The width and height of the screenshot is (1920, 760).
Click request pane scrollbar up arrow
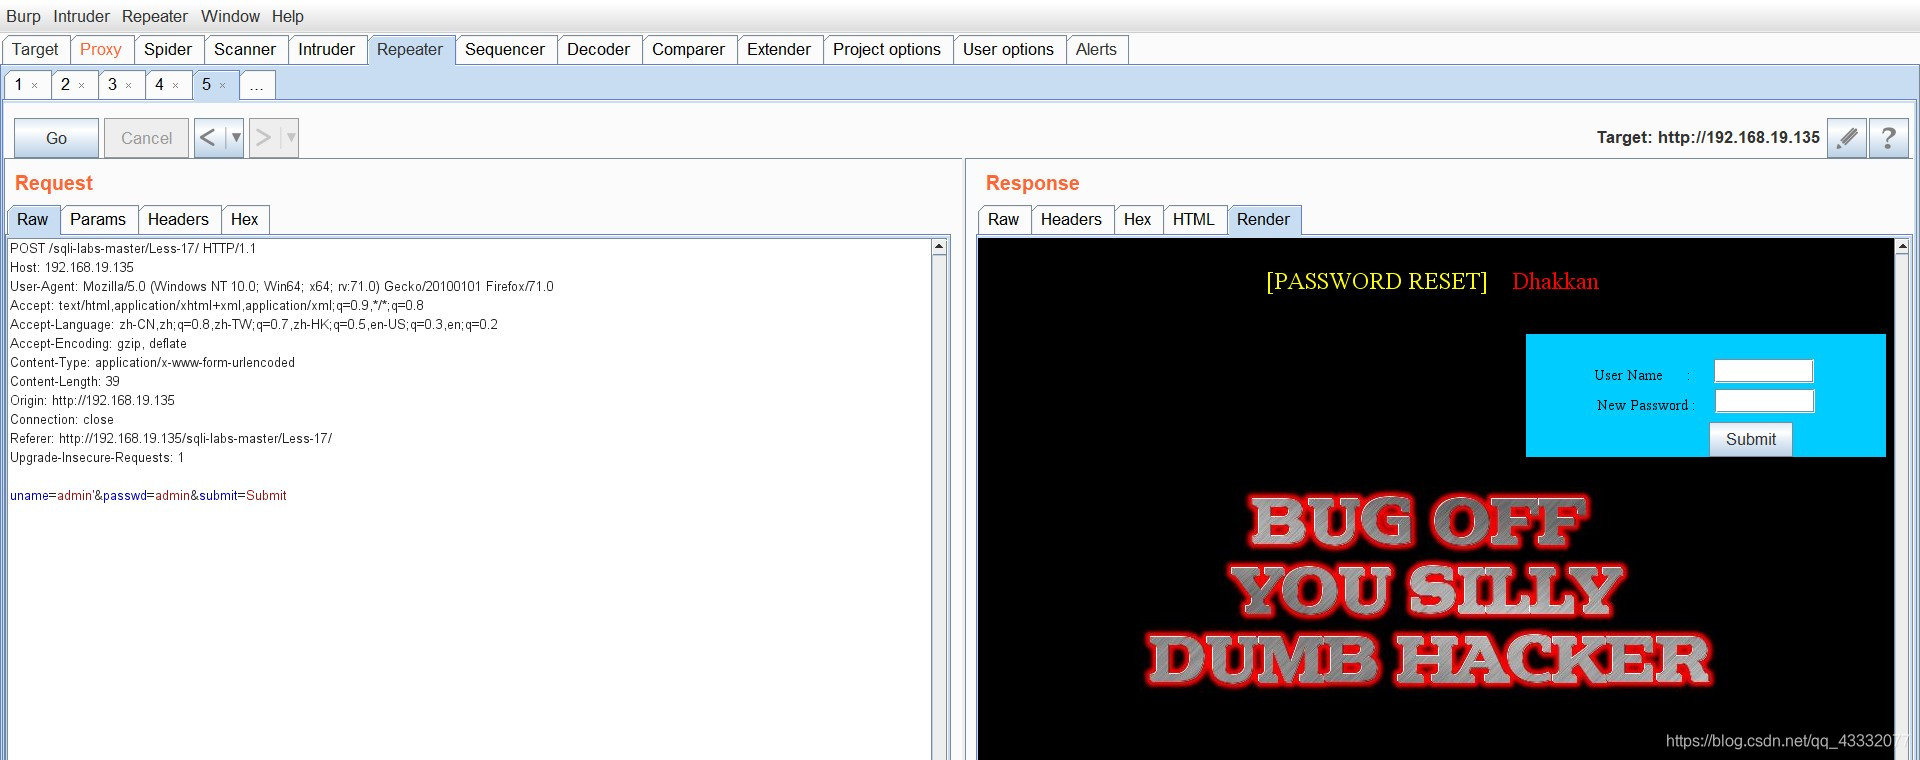coord(939,247)
